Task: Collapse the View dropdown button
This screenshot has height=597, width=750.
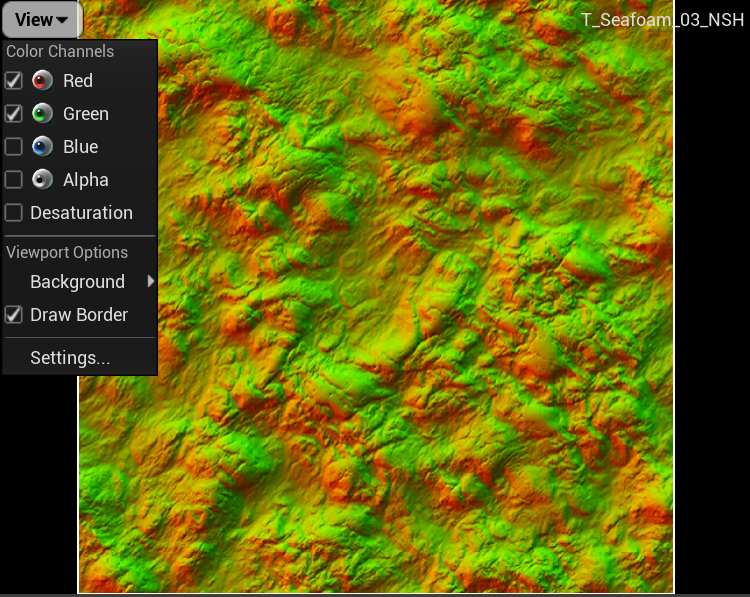Action: pos(41,20)
